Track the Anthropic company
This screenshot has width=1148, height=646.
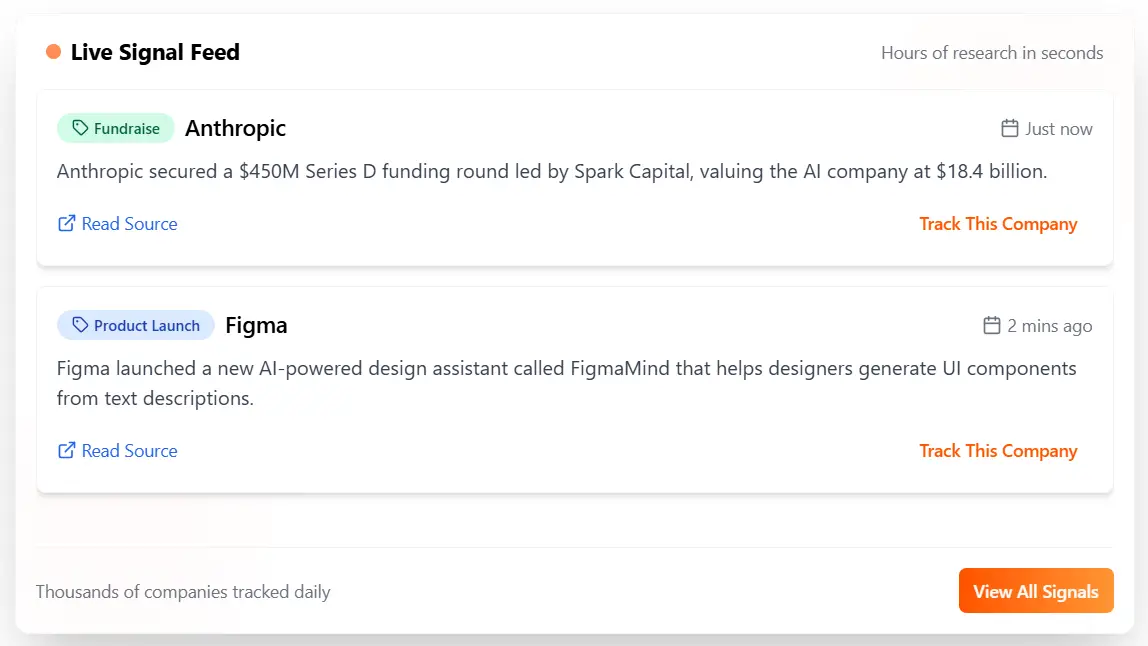(998, 224)
